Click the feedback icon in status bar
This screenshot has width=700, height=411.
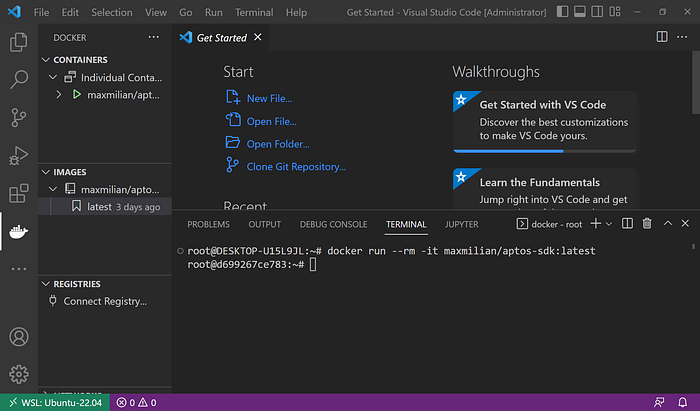pyautogui.click(x=659, y=403)
